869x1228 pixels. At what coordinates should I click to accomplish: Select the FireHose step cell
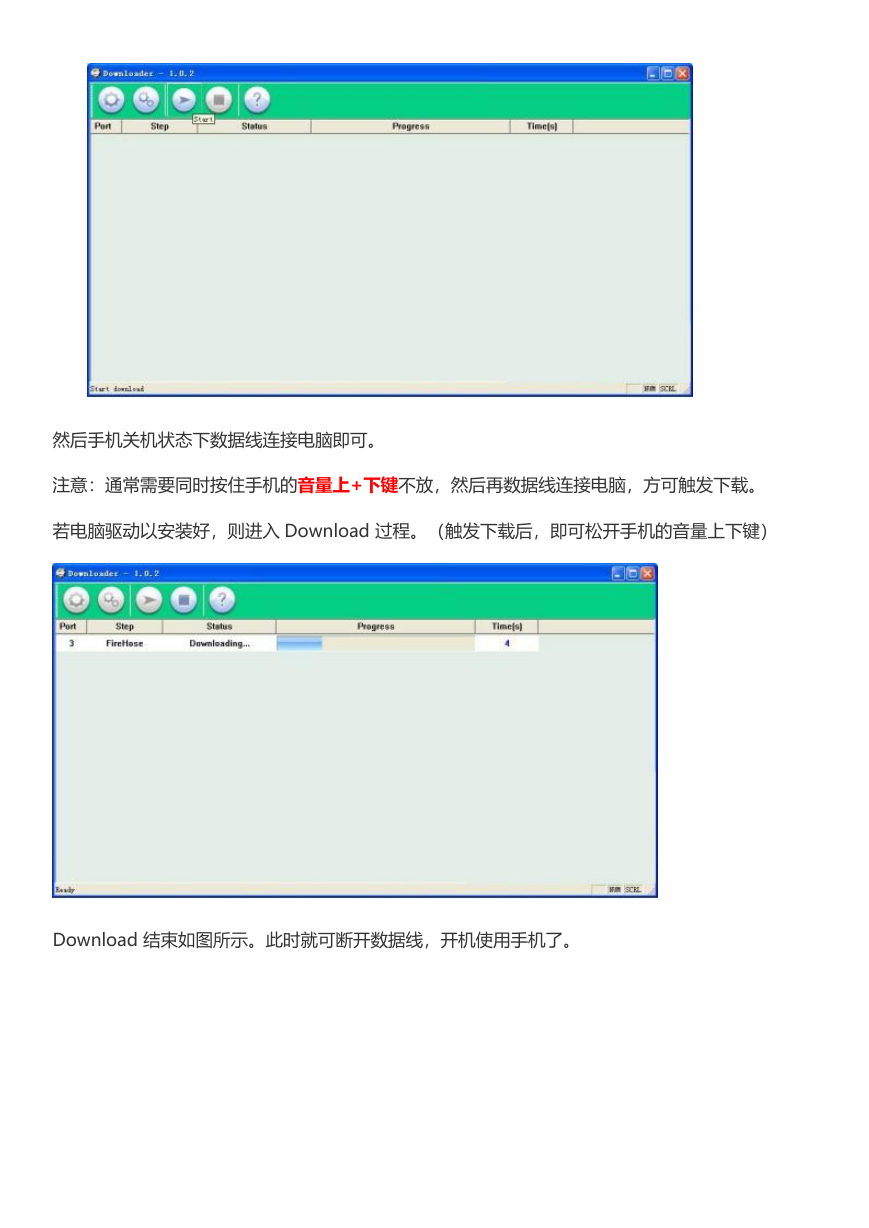tap(125, 644)
